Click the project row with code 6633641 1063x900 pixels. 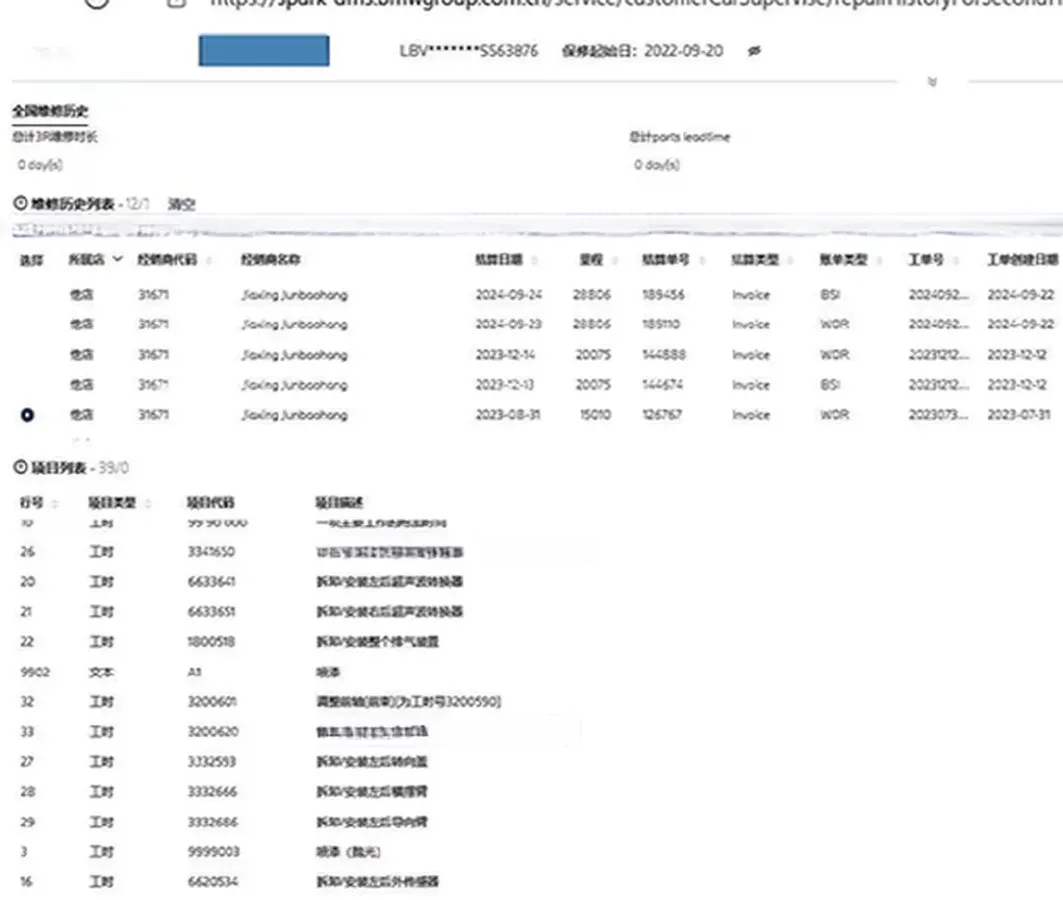click(x=210, y=582)
